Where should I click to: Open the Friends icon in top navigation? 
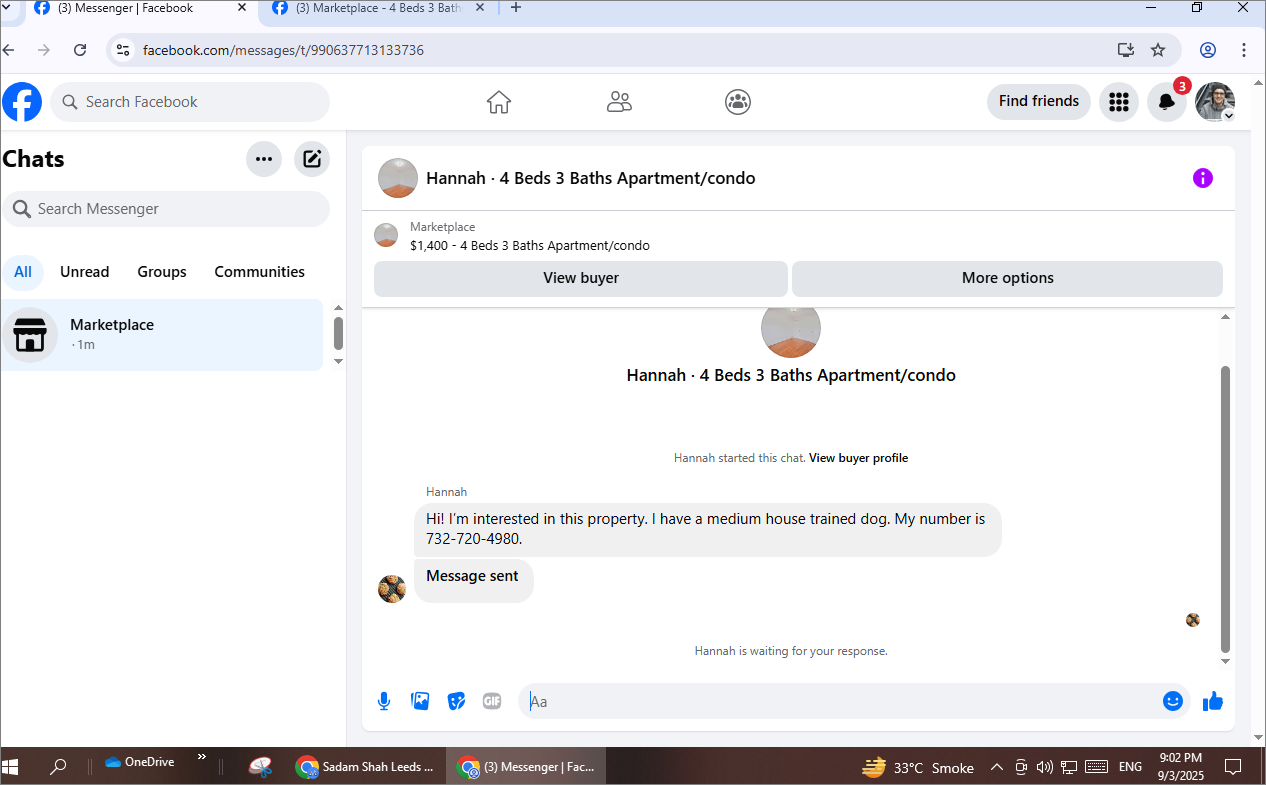click(x=619, y=102)
